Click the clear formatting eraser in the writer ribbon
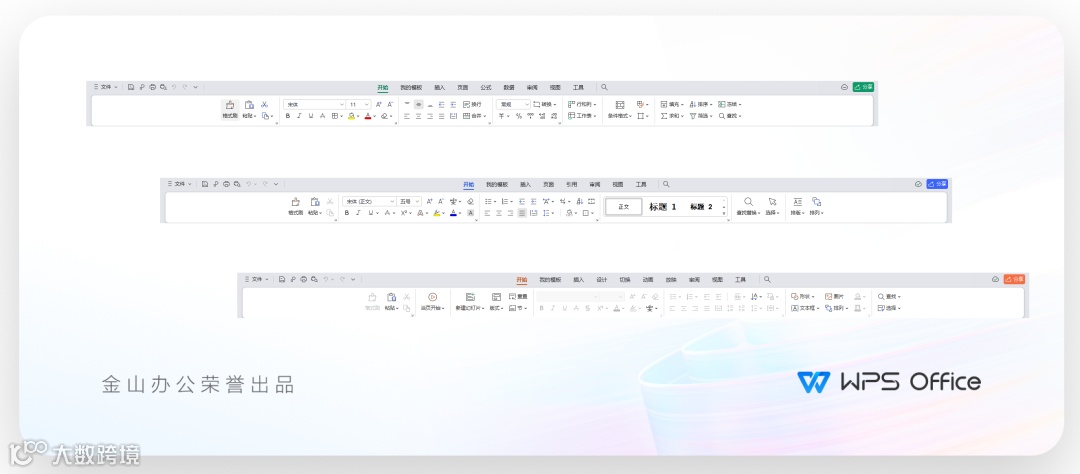The height and width of the screenshot is (474, 1080). point(470,201)
